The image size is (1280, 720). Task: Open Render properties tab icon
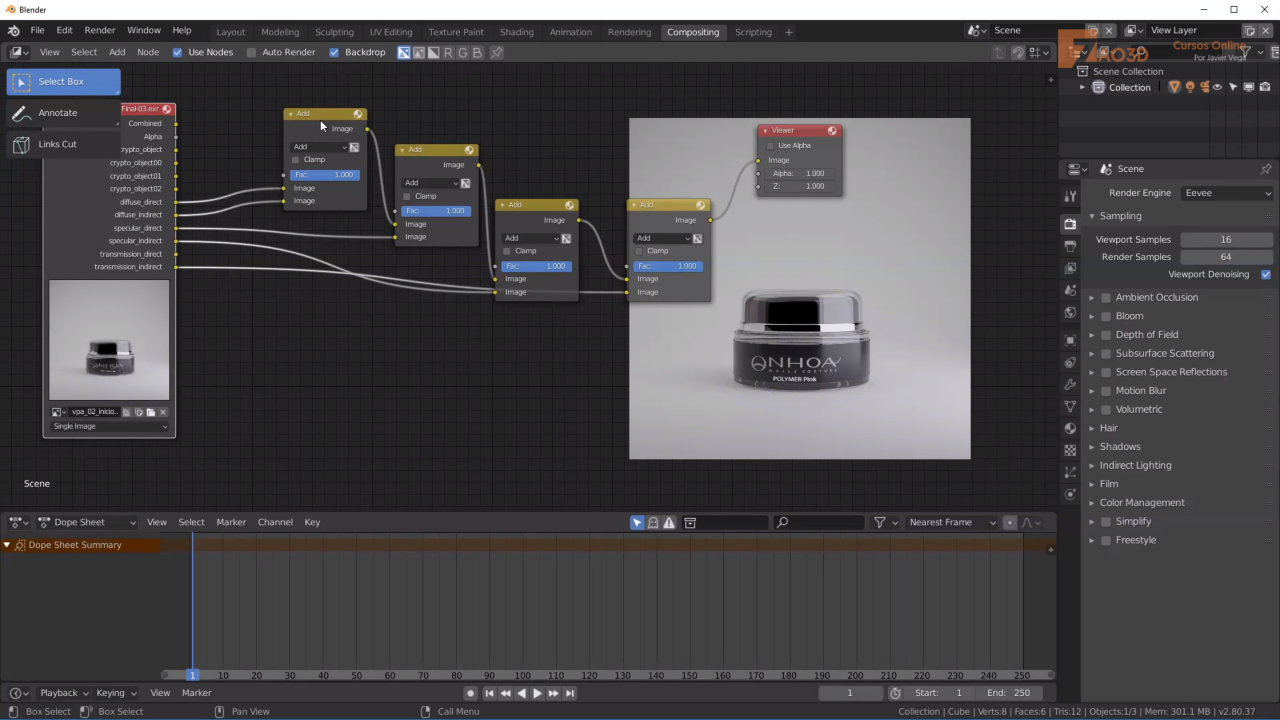pyautogui.click(x=1070, y=224)
